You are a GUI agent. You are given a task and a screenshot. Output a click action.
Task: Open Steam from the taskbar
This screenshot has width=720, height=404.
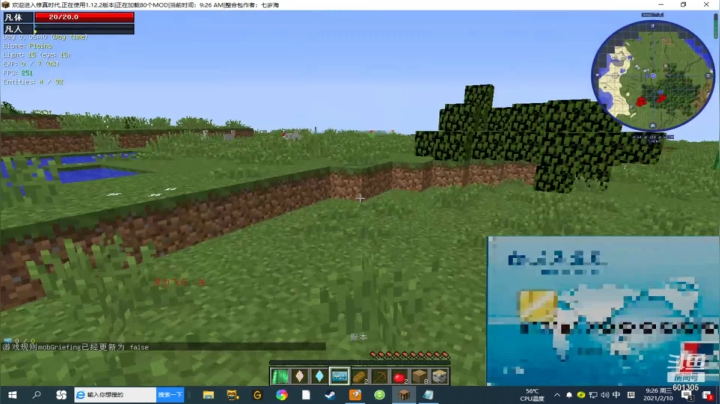coord(330,395)
